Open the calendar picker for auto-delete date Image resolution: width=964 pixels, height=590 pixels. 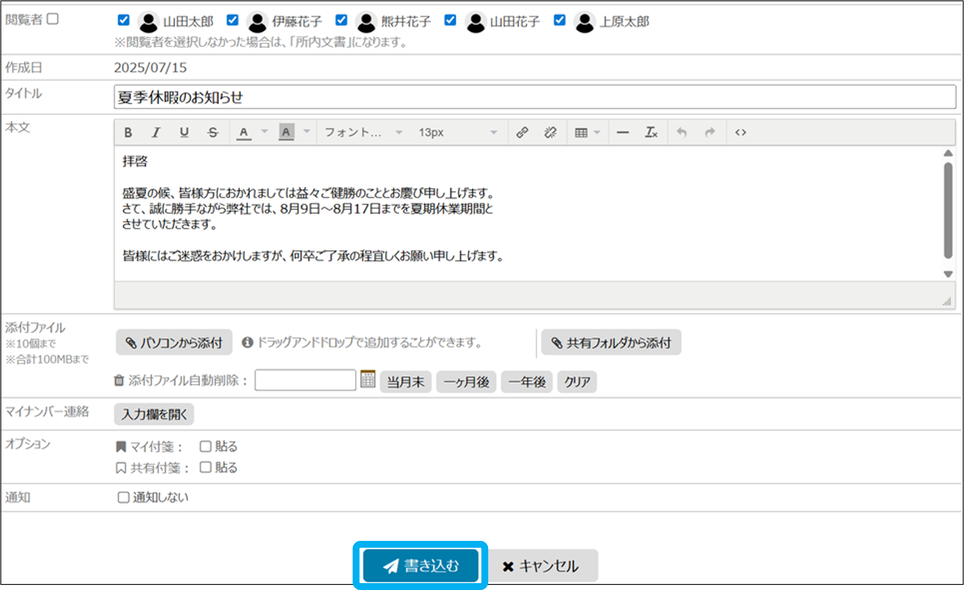tap(367, 380)
